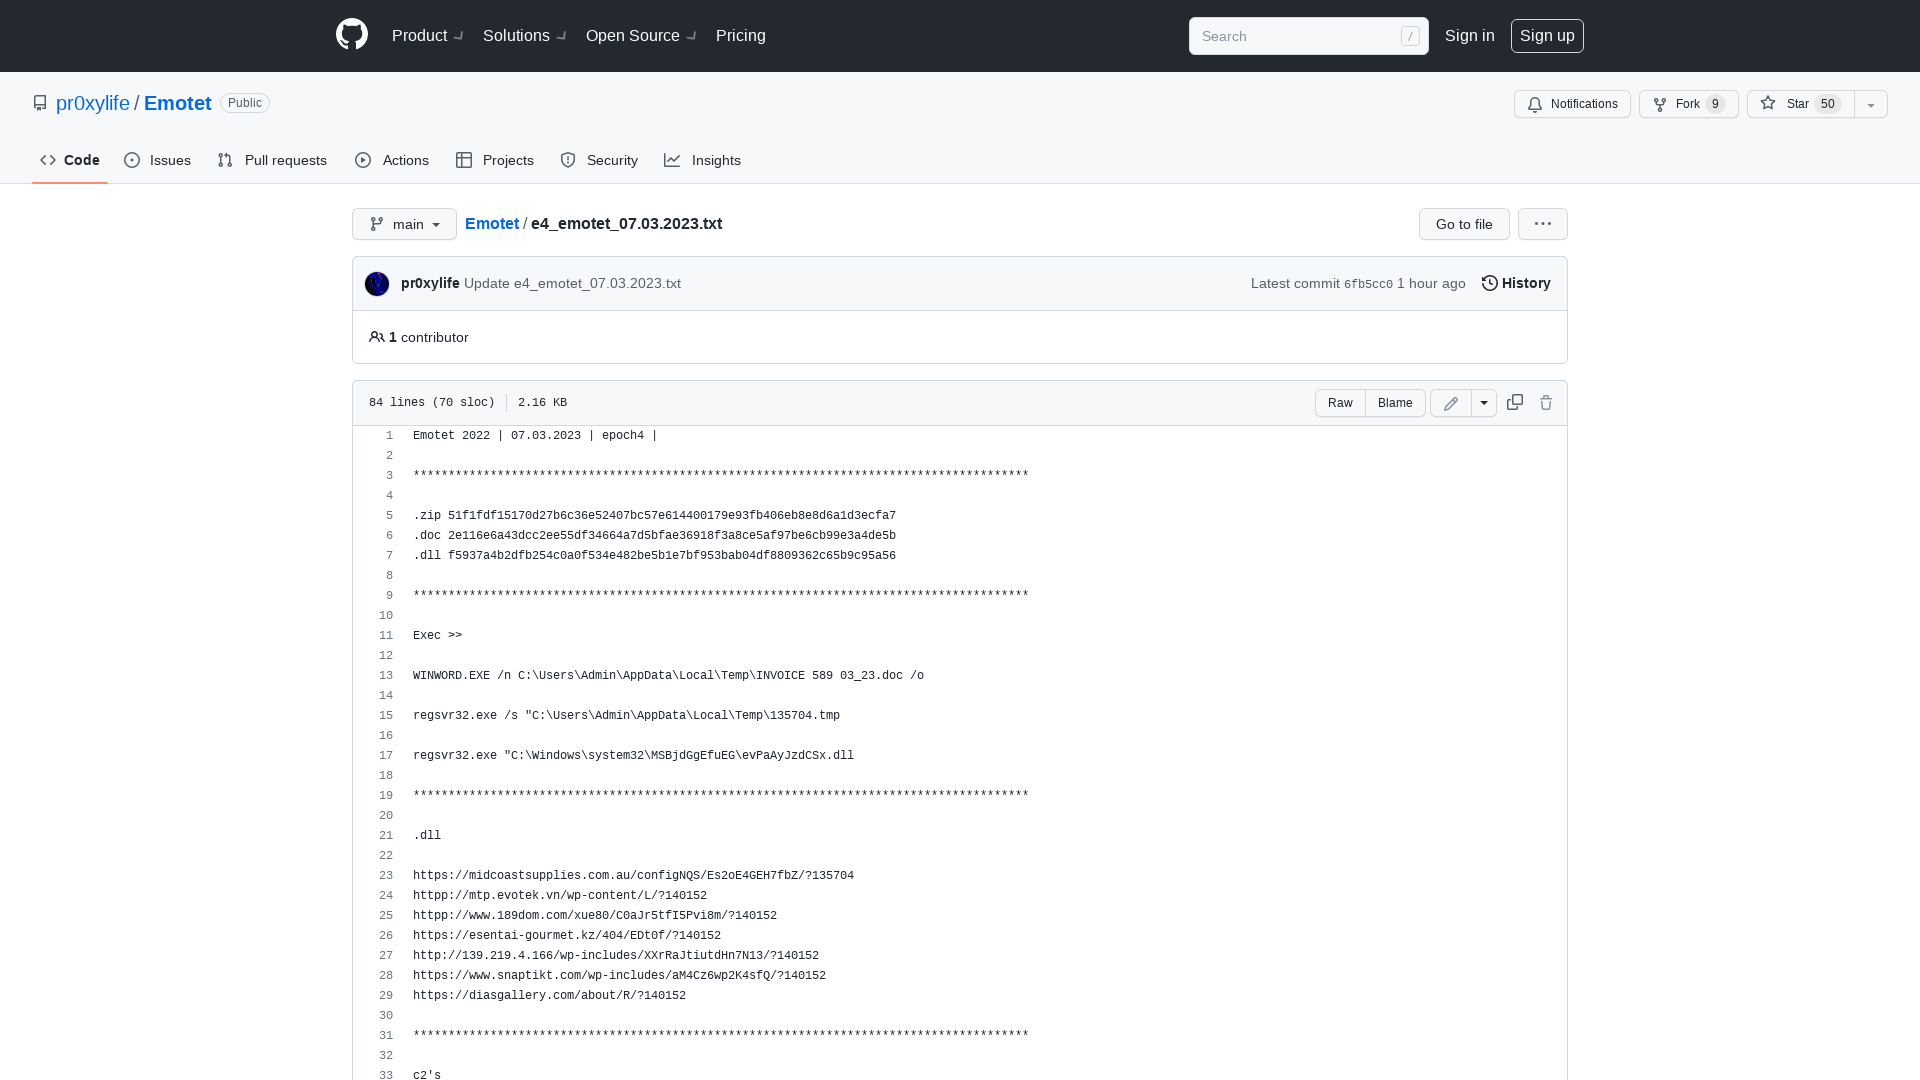
Task: Click the www.snaptikt.com URL line
Action: pos(619,976)
